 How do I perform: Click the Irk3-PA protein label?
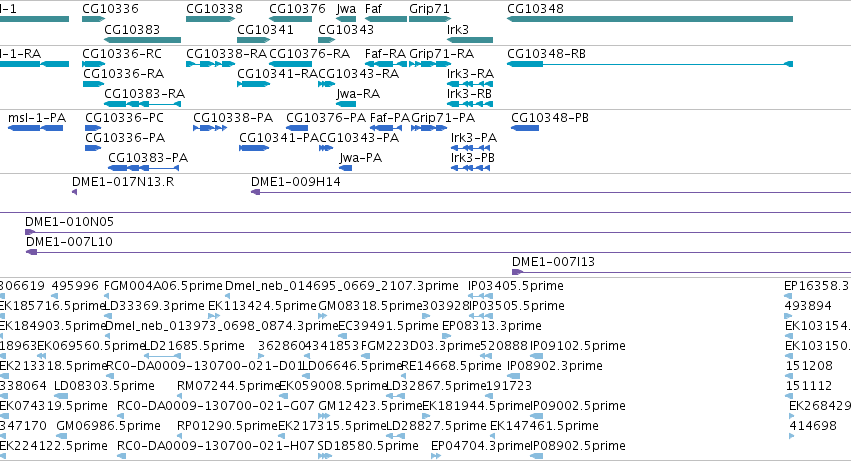[474, 138]
